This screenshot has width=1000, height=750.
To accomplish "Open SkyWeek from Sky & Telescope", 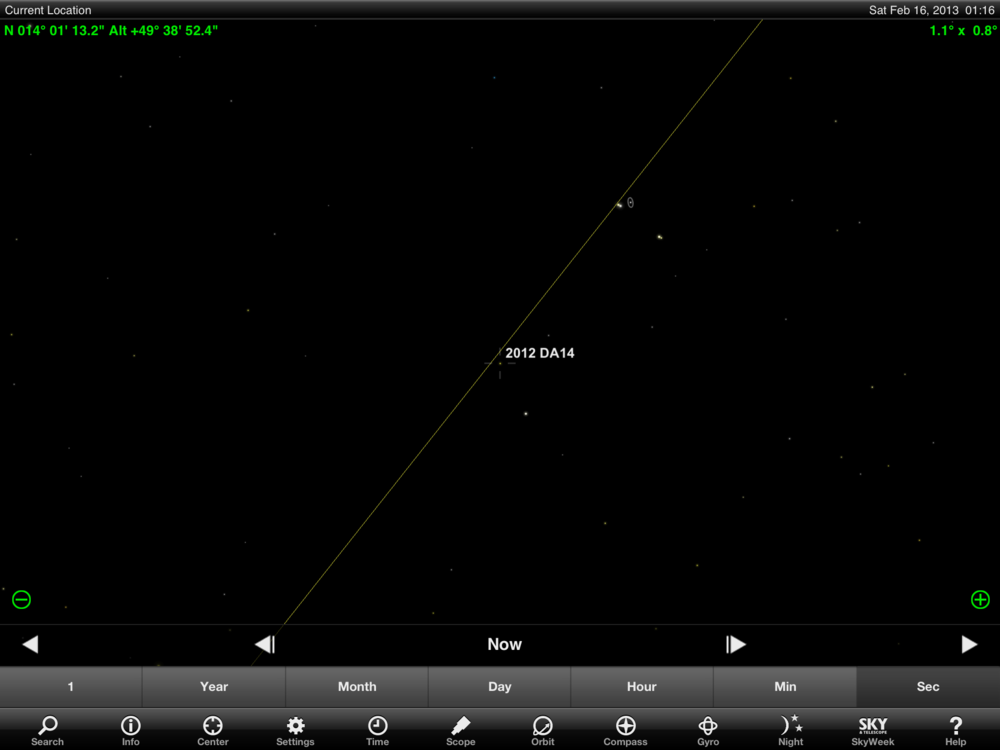I will tap(873, 729).
